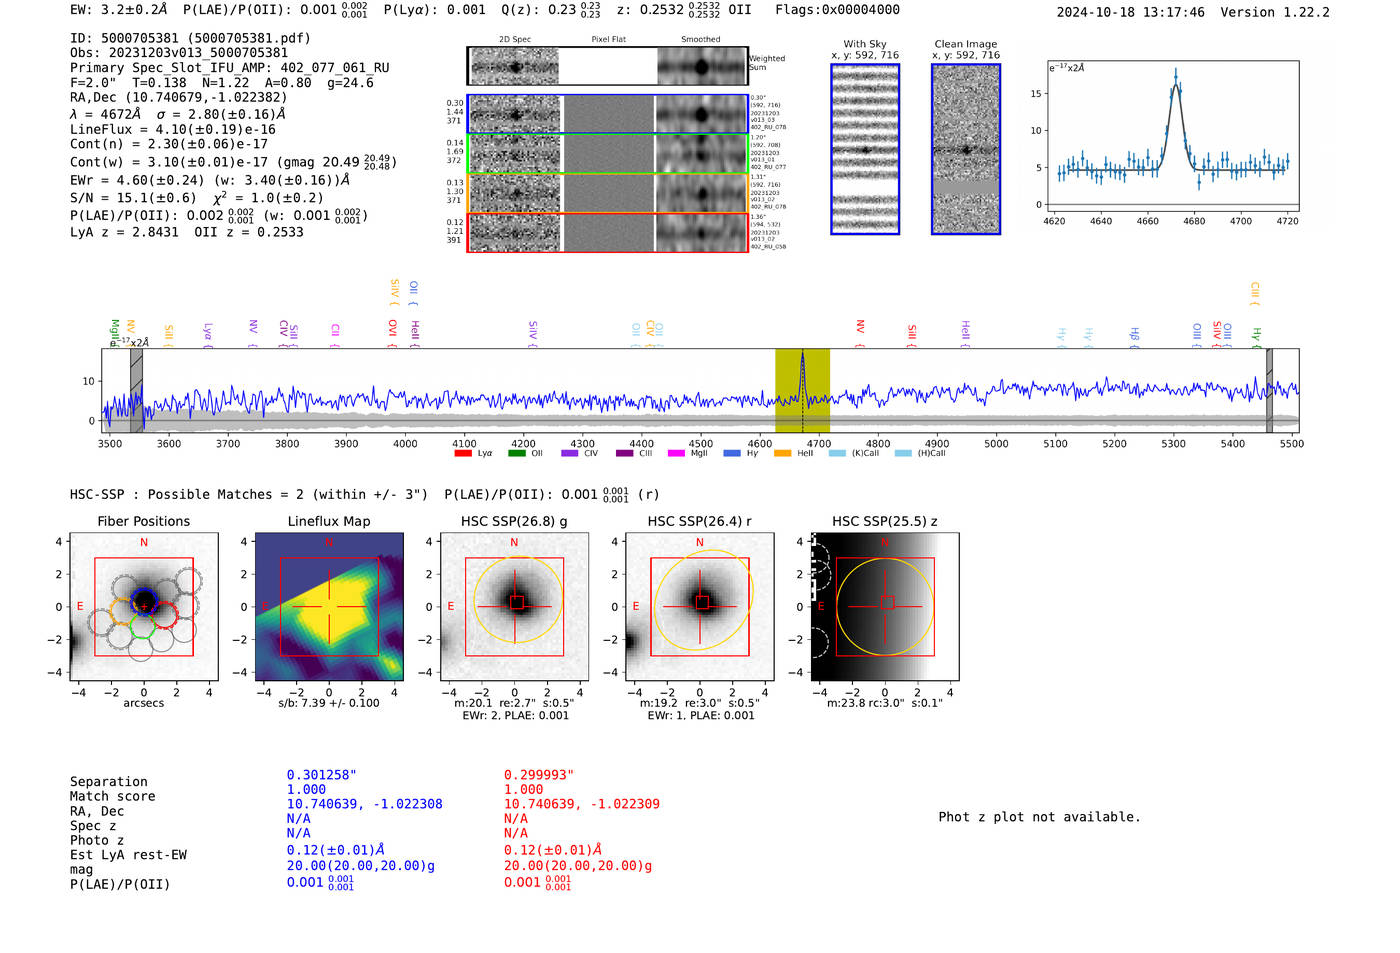
Task: Click the yellow highlighted region in full spectrum
Action: coord(802,391)
